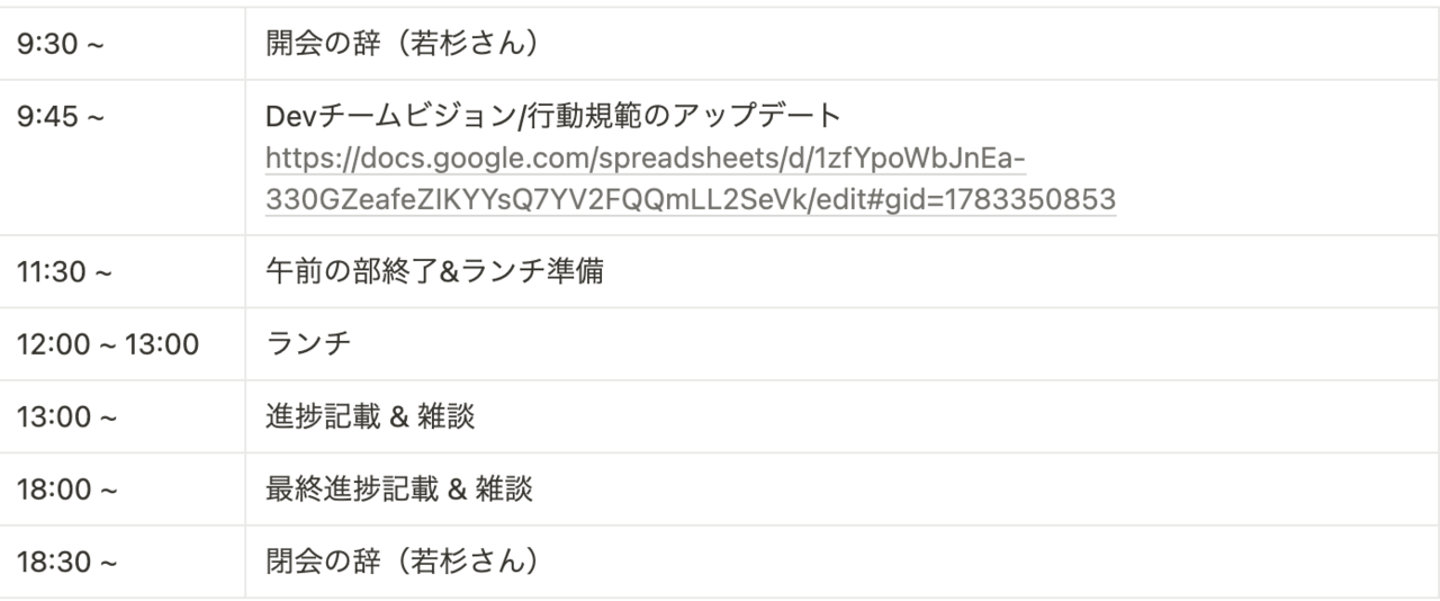Click the 12:00 ~ 13:00 time cell
The height and width of the screenshot is (601, 1440).
[107, 345]
